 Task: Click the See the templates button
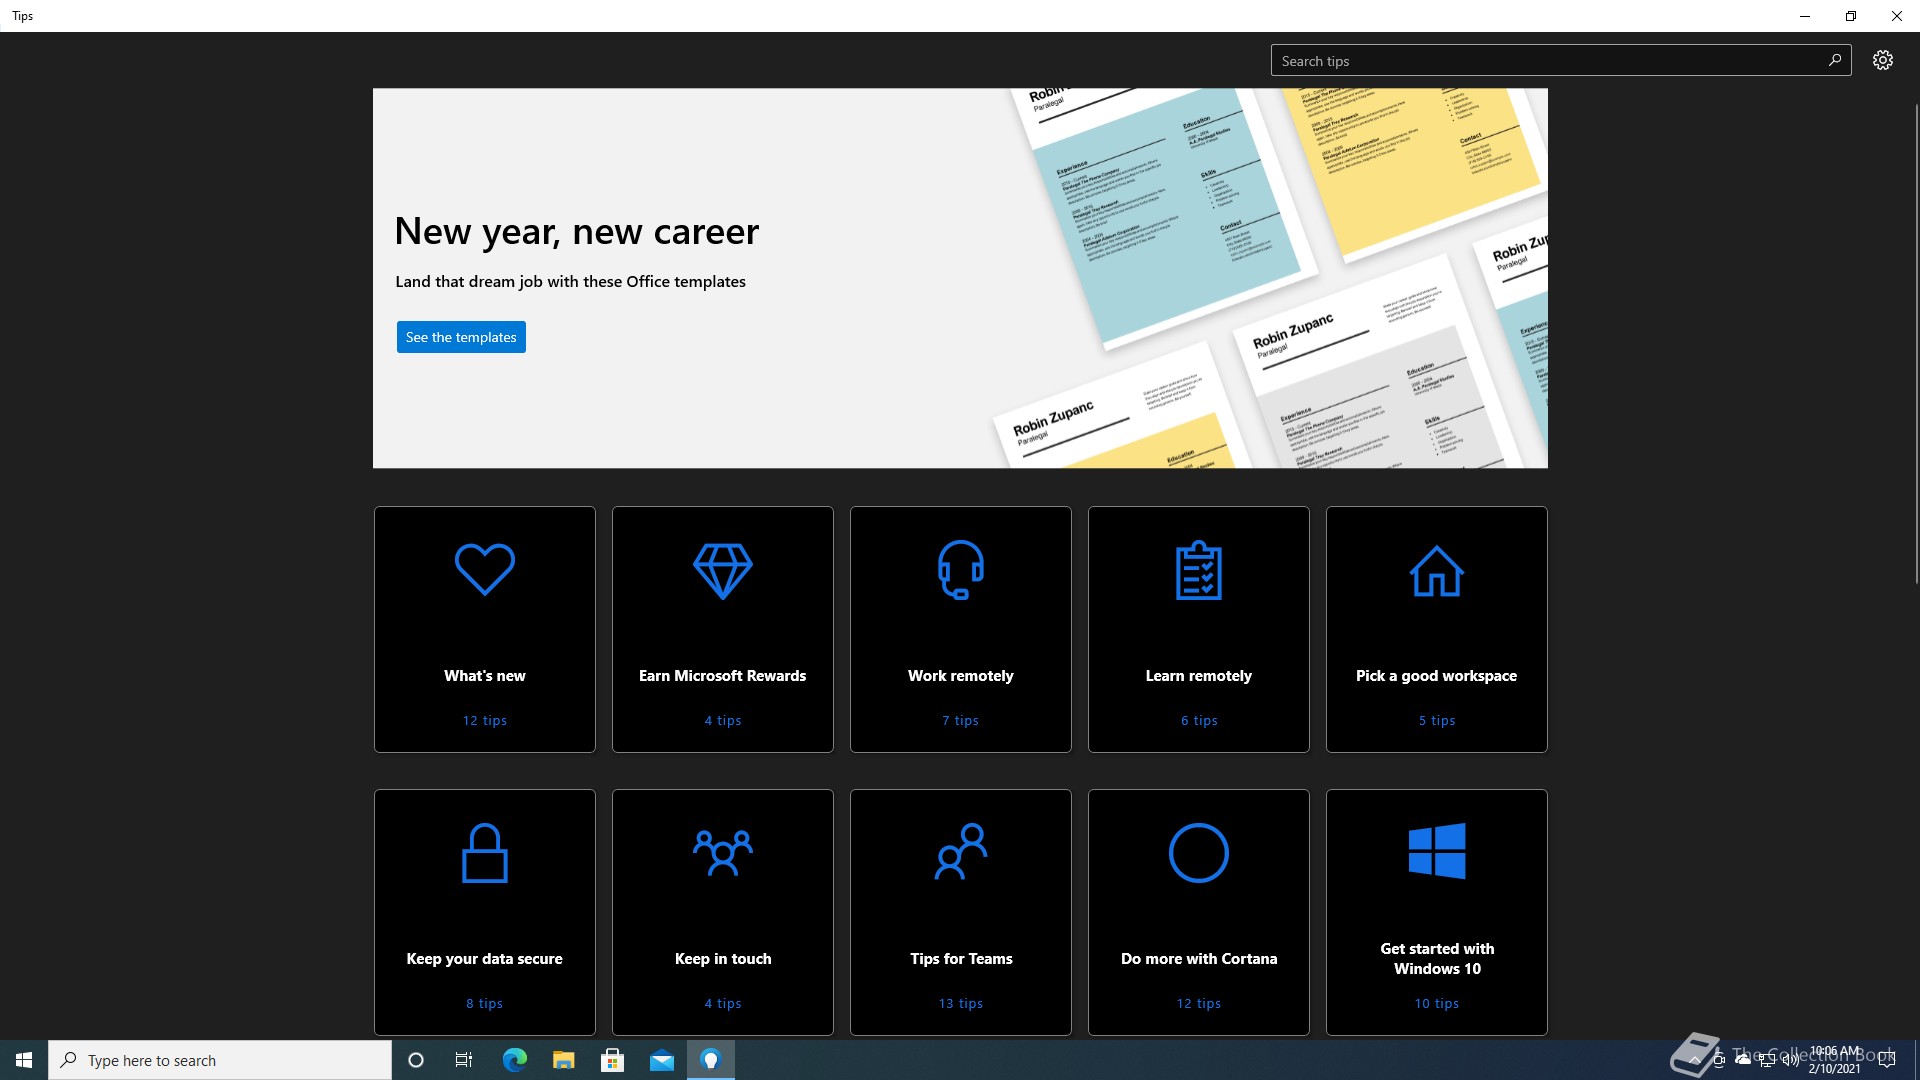(x=461, y=337)
